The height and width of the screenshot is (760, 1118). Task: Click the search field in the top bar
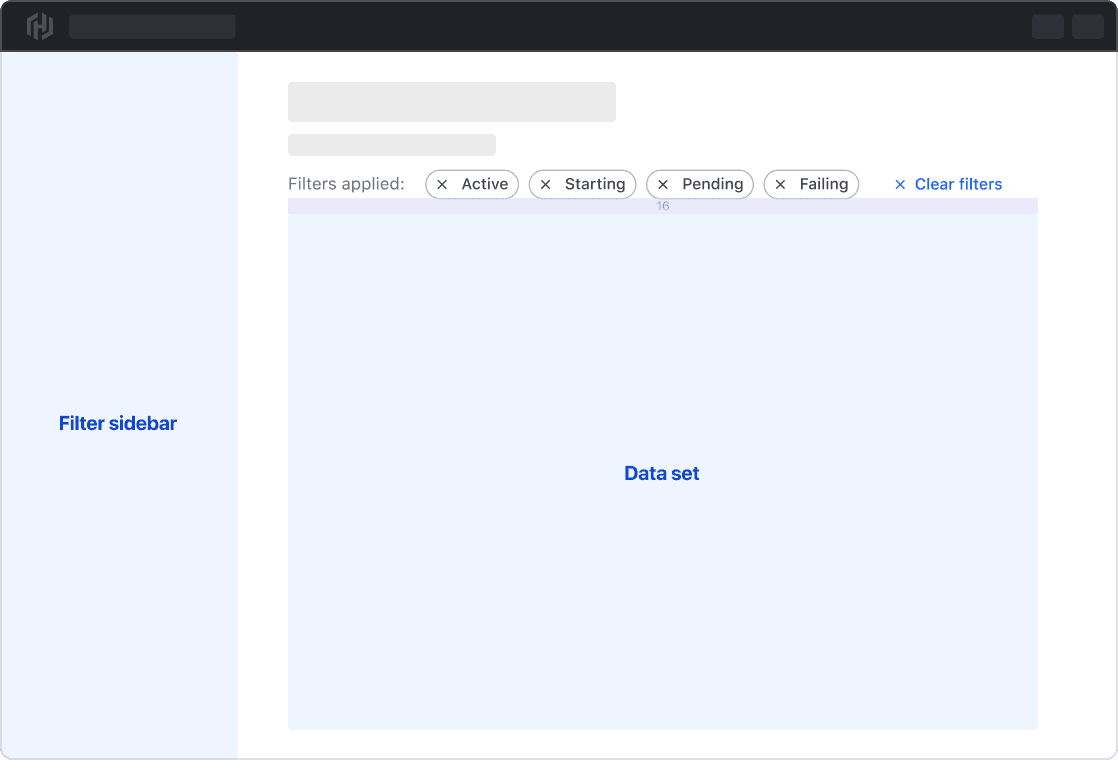pos(152,26)
